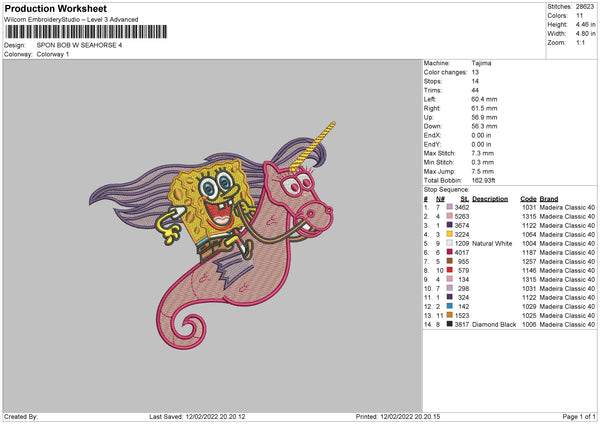
Task: Click the Min Stitch value 0.3 mm
Action: tap(483, 162)
